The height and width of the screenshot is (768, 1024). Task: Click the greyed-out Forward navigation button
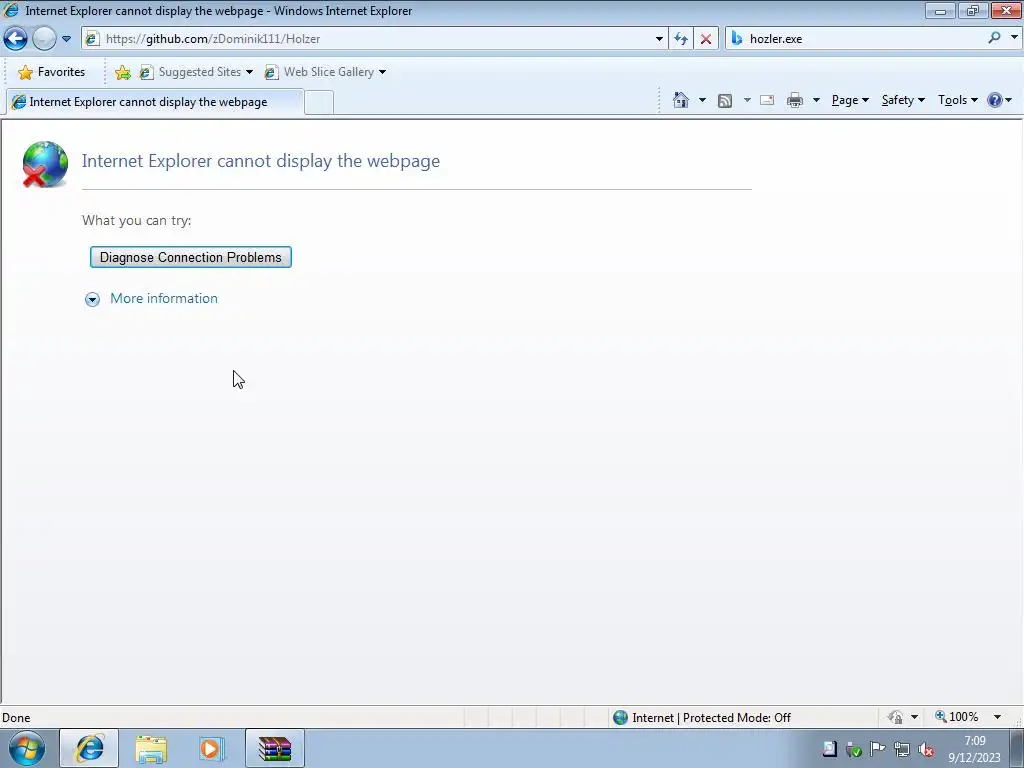pyautogui.click(x=44, y=39)
